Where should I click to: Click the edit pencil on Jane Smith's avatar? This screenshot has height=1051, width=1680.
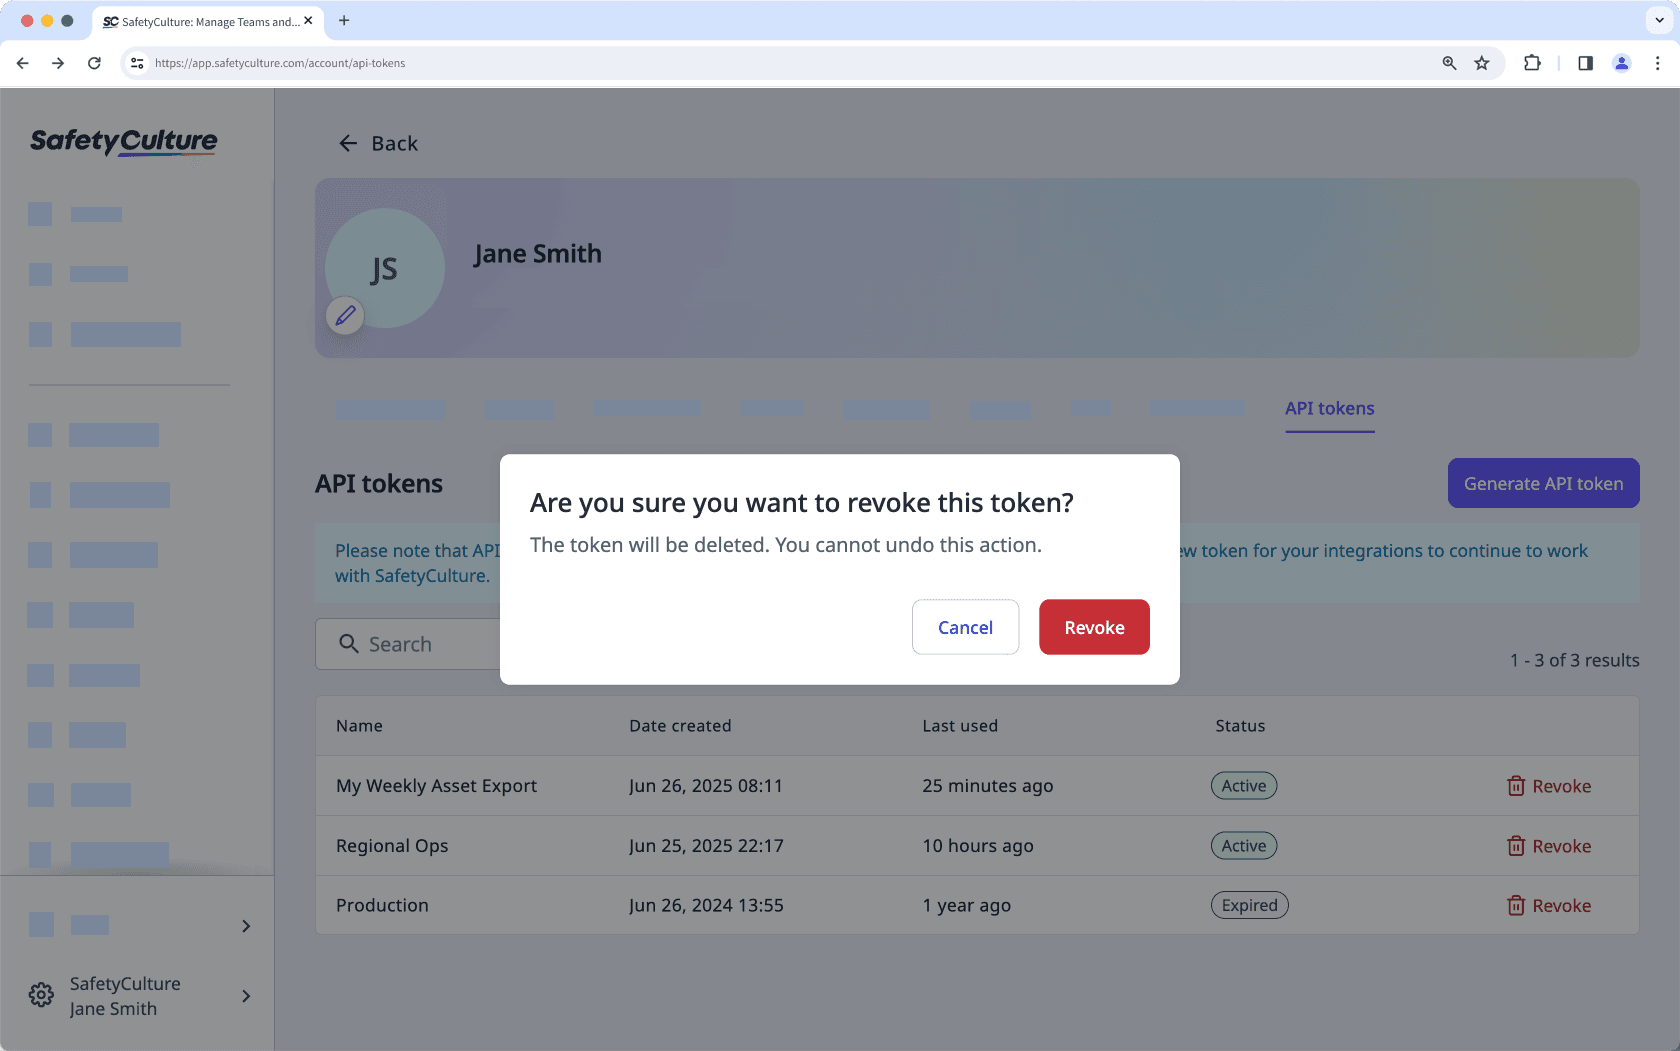coord(345,316)
